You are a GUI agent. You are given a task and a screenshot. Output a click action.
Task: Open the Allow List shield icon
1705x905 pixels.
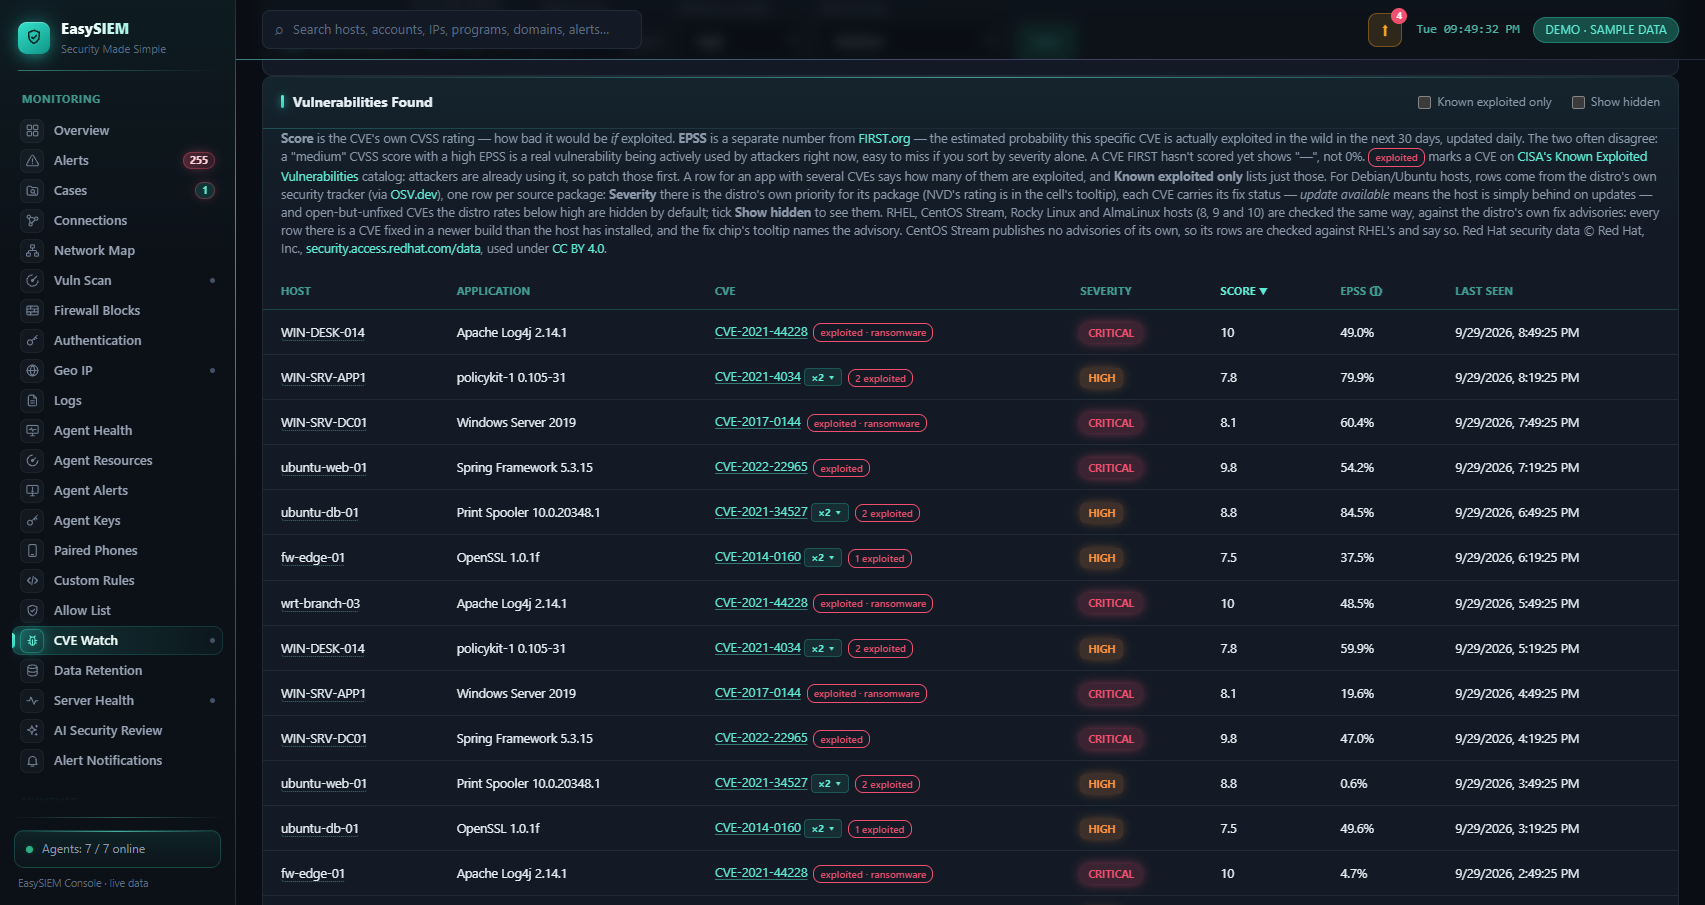(33, 611)
